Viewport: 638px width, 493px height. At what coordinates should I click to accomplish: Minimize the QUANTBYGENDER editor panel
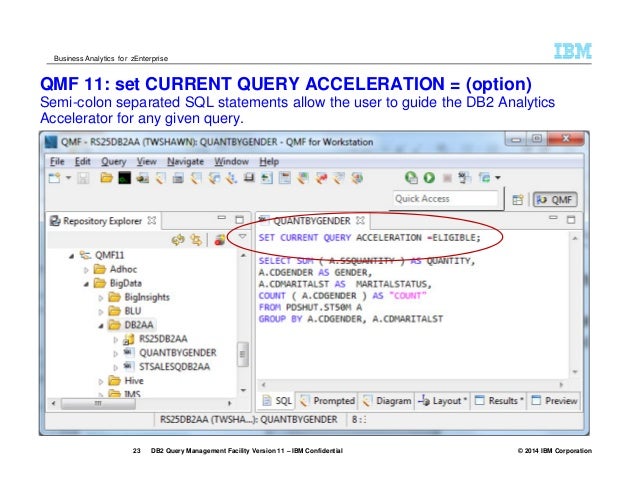pyautogui.click(x=553, y=218)
